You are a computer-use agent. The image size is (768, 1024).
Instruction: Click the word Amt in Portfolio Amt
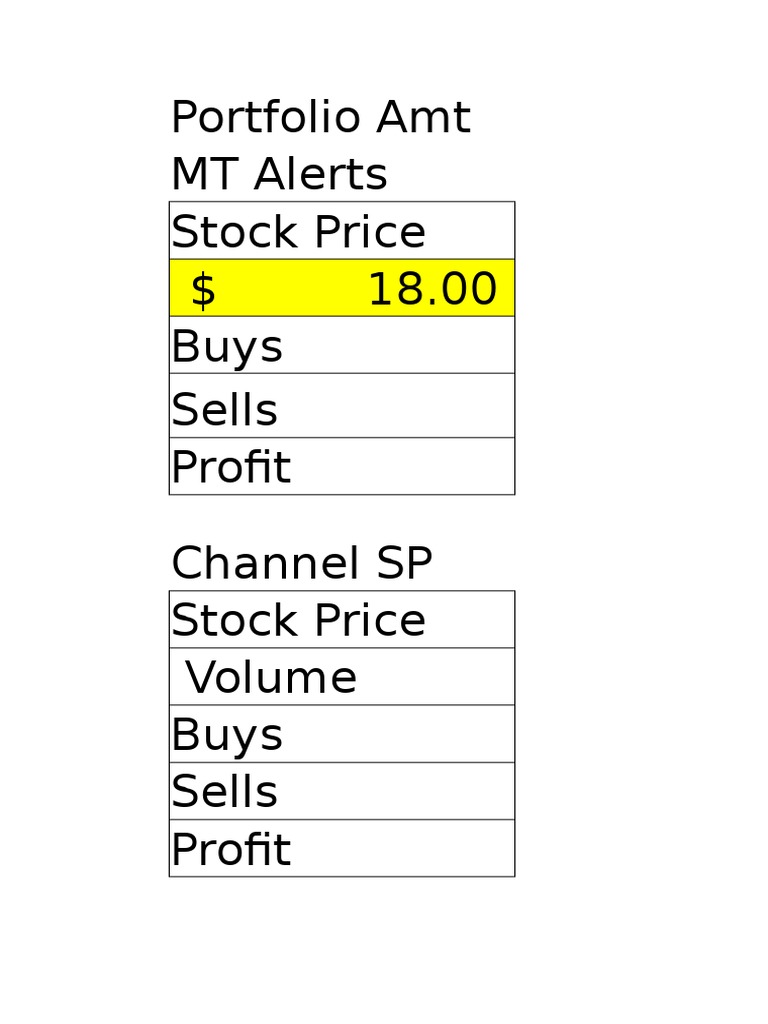click(424, 119)
